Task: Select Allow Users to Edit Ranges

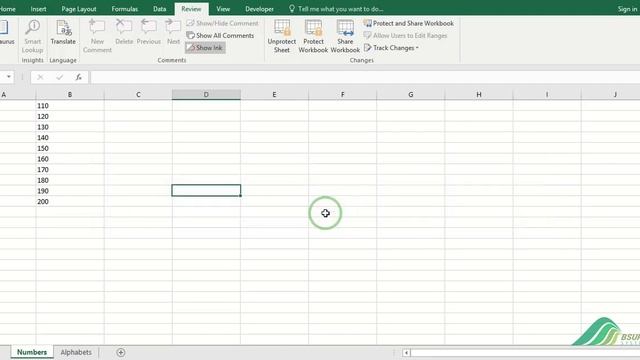Action: [405, 36]
